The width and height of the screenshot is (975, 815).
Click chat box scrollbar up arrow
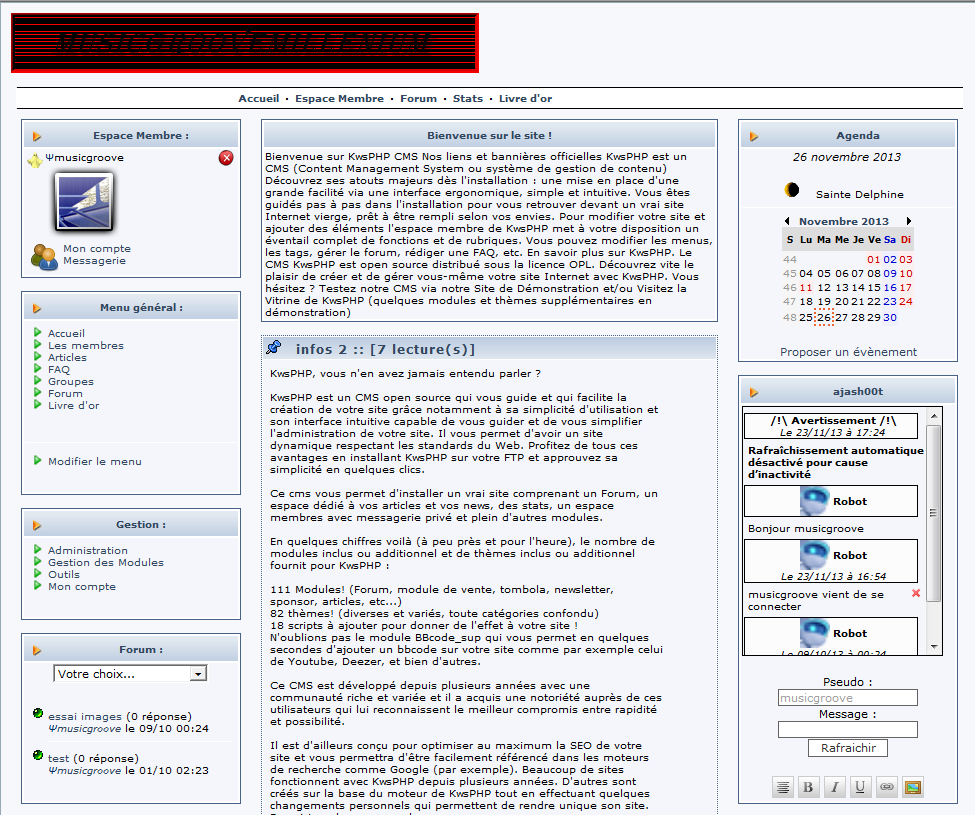pyautogui.click(x=934, y=415)
